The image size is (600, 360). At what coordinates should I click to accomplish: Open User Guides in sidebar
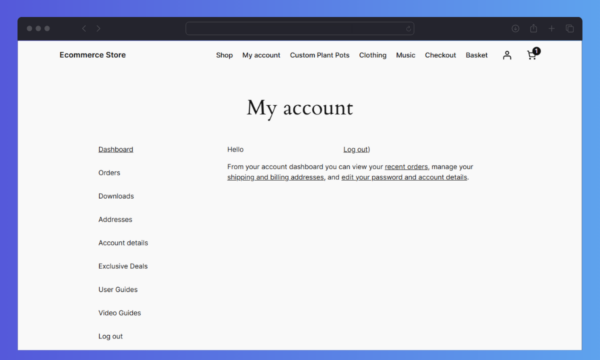point(118,289)
